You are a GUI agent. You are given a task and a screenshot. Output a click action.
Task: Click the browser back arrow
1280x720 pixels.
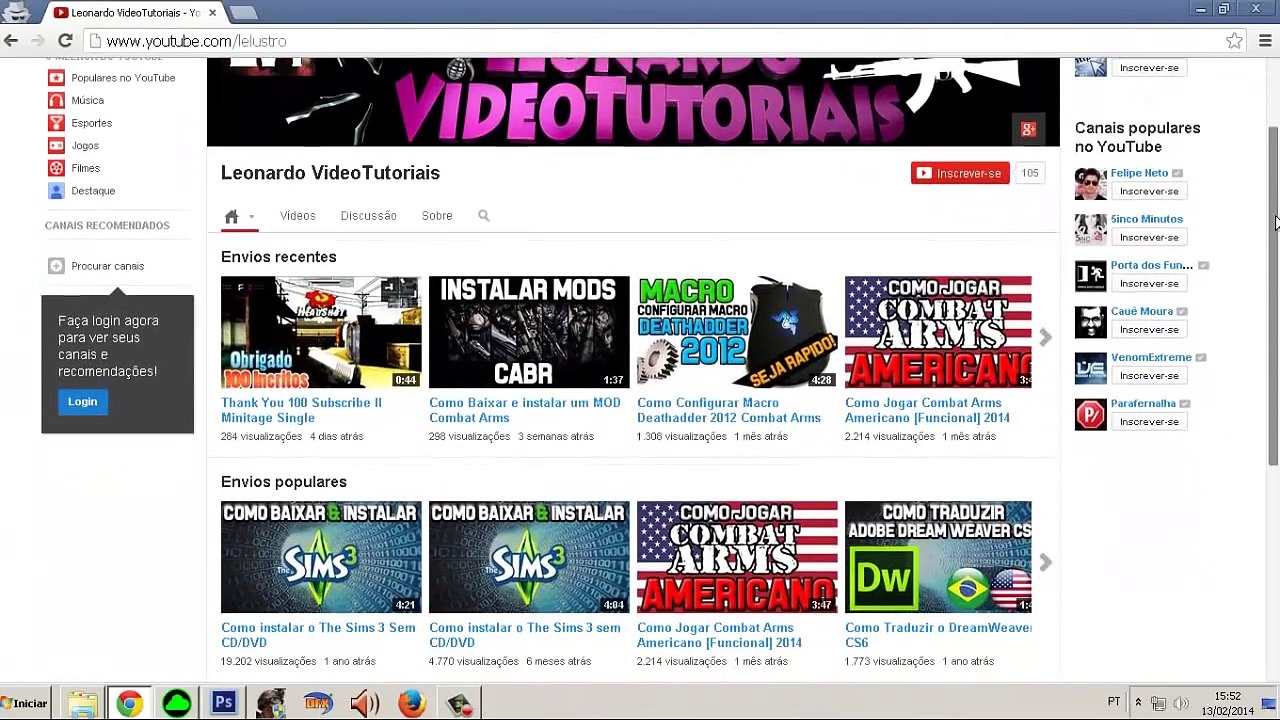click(11, 41)
